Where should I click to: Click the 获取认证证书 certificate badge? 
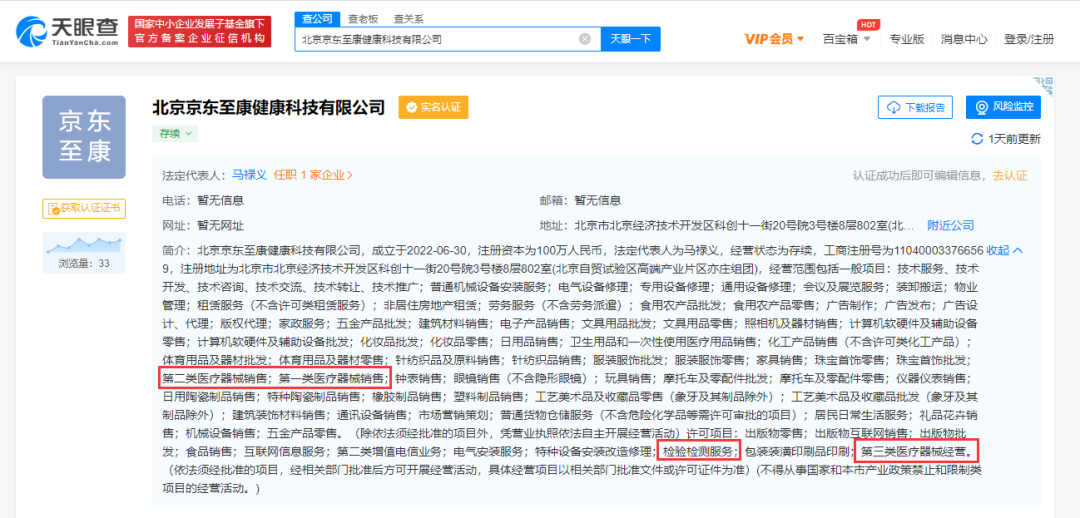[x=83, y=208]
